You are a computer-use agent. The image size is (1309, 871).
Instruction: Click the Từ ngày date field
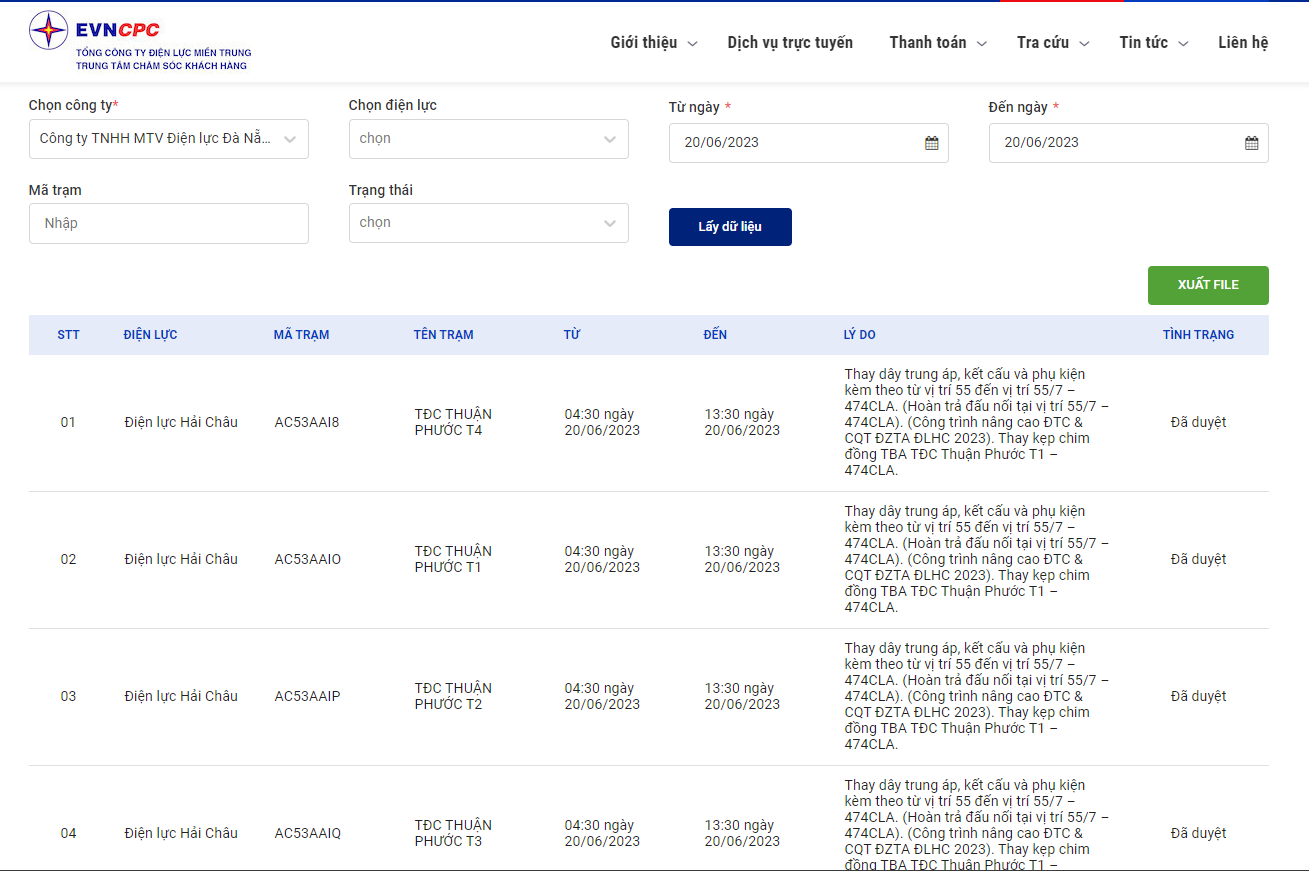click(809, 143)
